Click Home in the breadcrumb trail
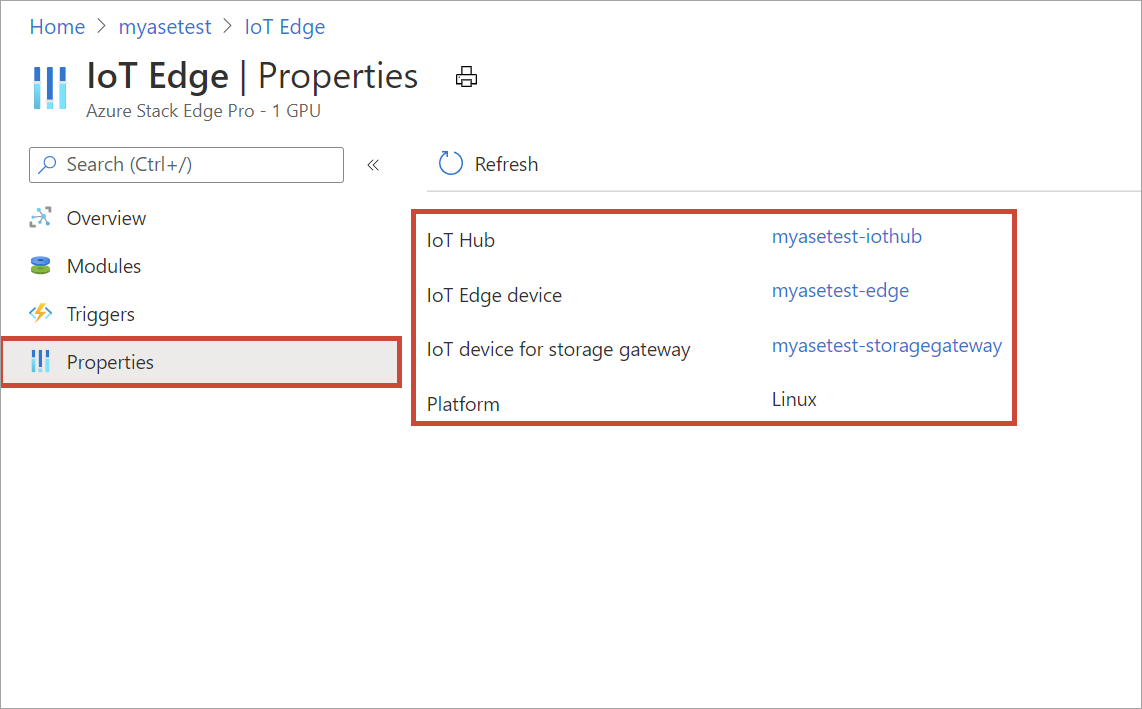Image resolution: width=1142 pixels, height=709 pixels. (x=57, y=26)
